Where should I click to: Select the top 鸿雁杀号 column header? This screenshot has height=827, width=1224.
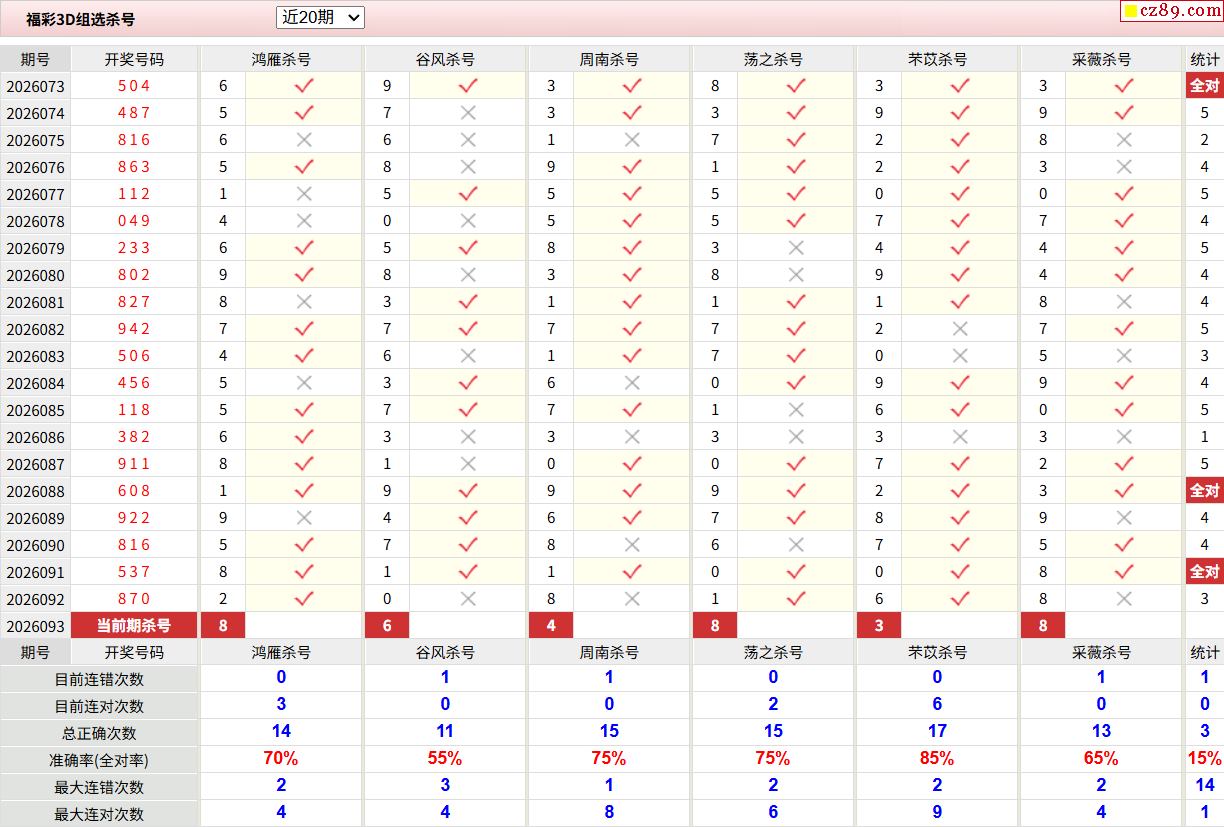coord(281,59)
